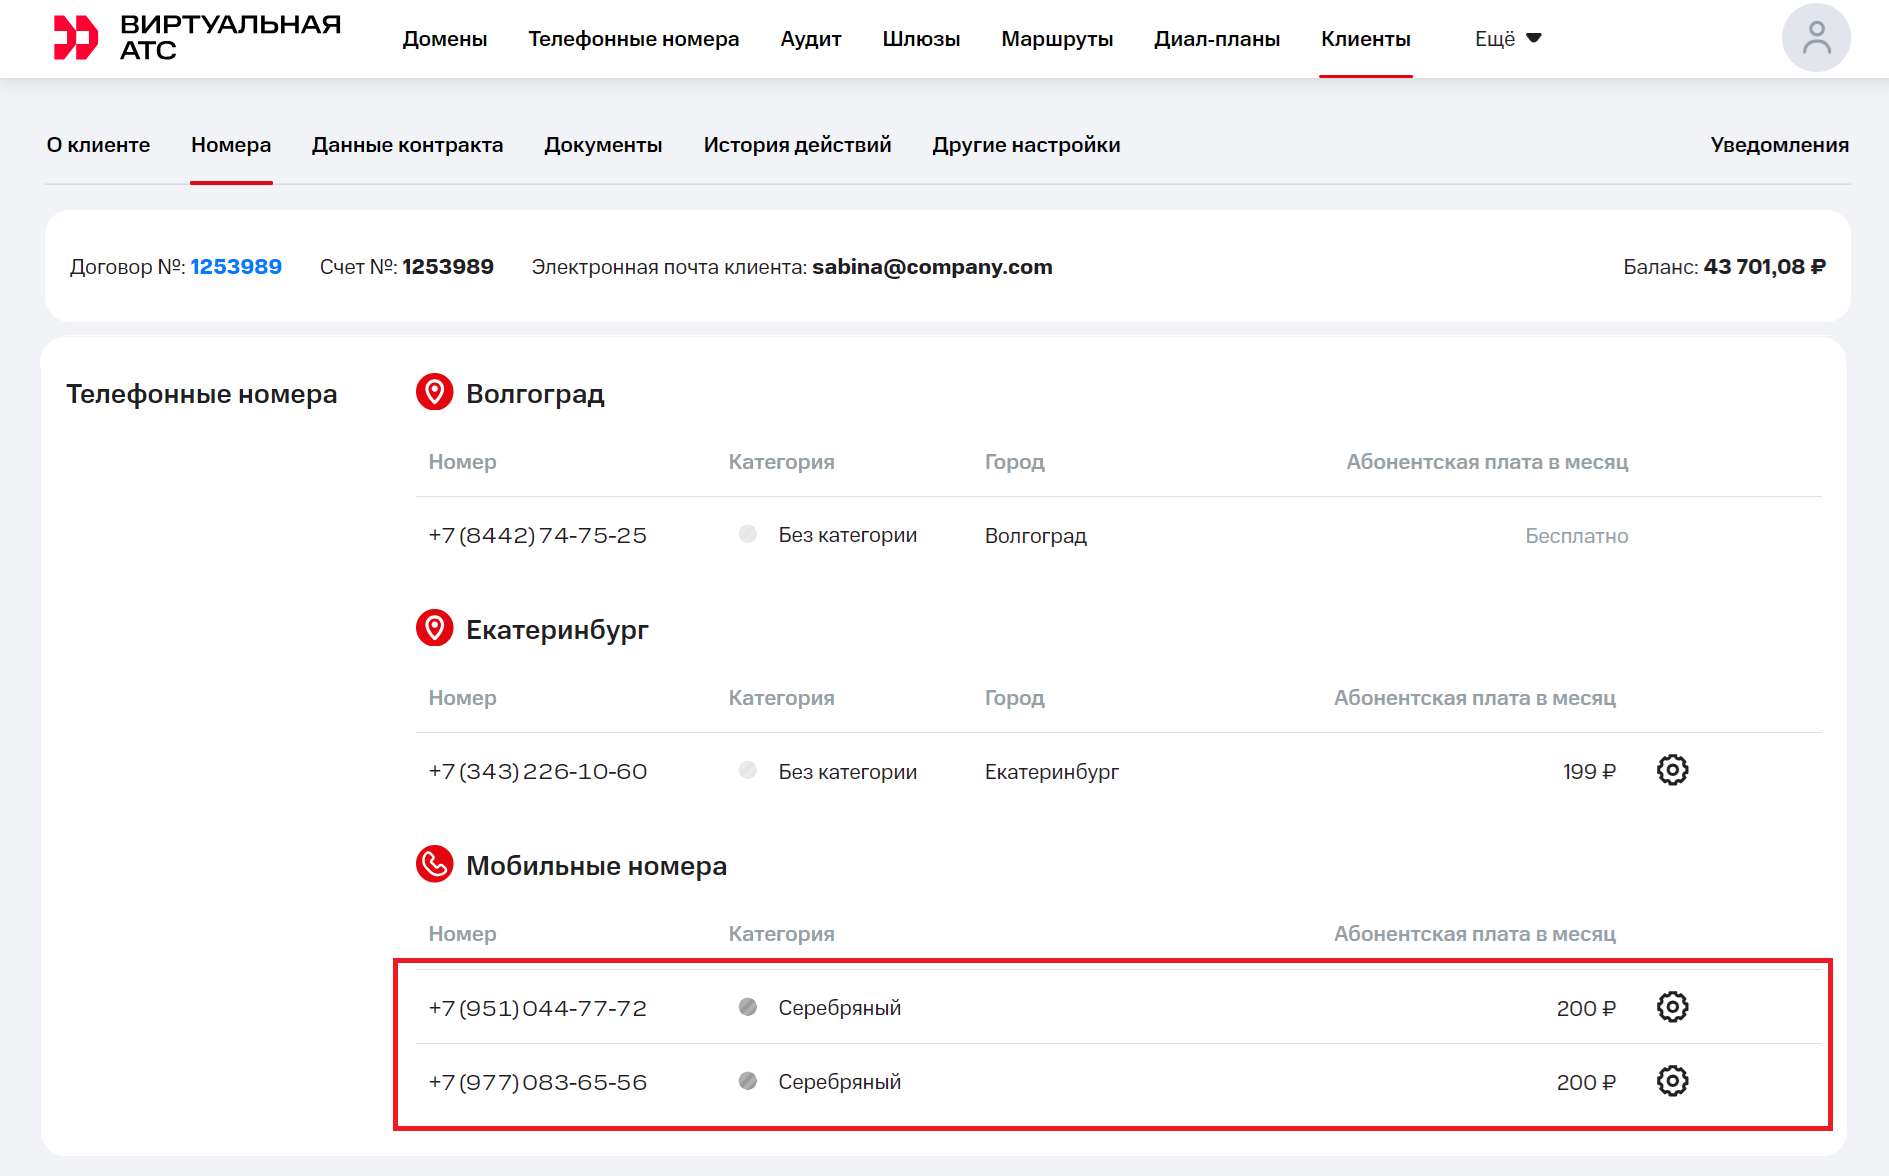Screen dimensions: 1889x1176
Task: Switch to the Другие настройки tab
Action: 1026,145
